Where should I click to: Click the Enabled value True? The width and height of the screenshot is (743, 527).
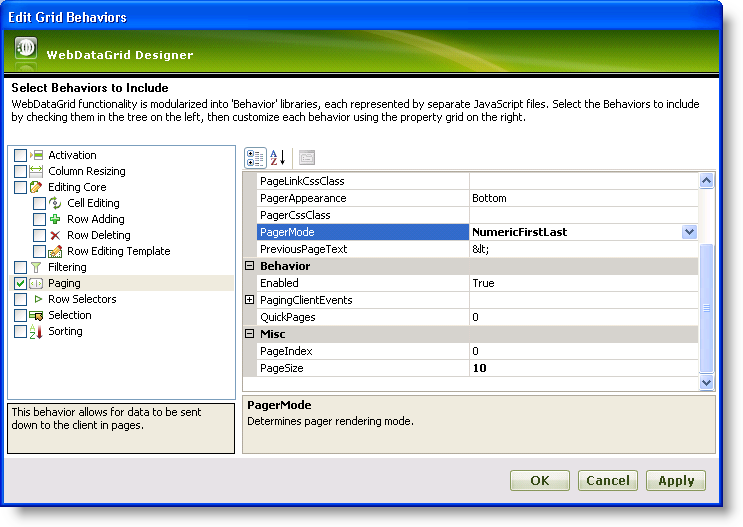pyautogui.click(x=584, y=283)
